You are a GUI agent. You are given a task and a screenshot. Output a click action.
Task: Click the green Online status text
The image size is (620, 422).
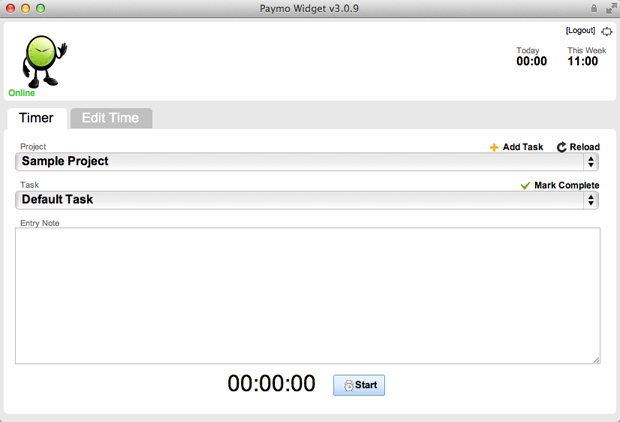(22, 93)
